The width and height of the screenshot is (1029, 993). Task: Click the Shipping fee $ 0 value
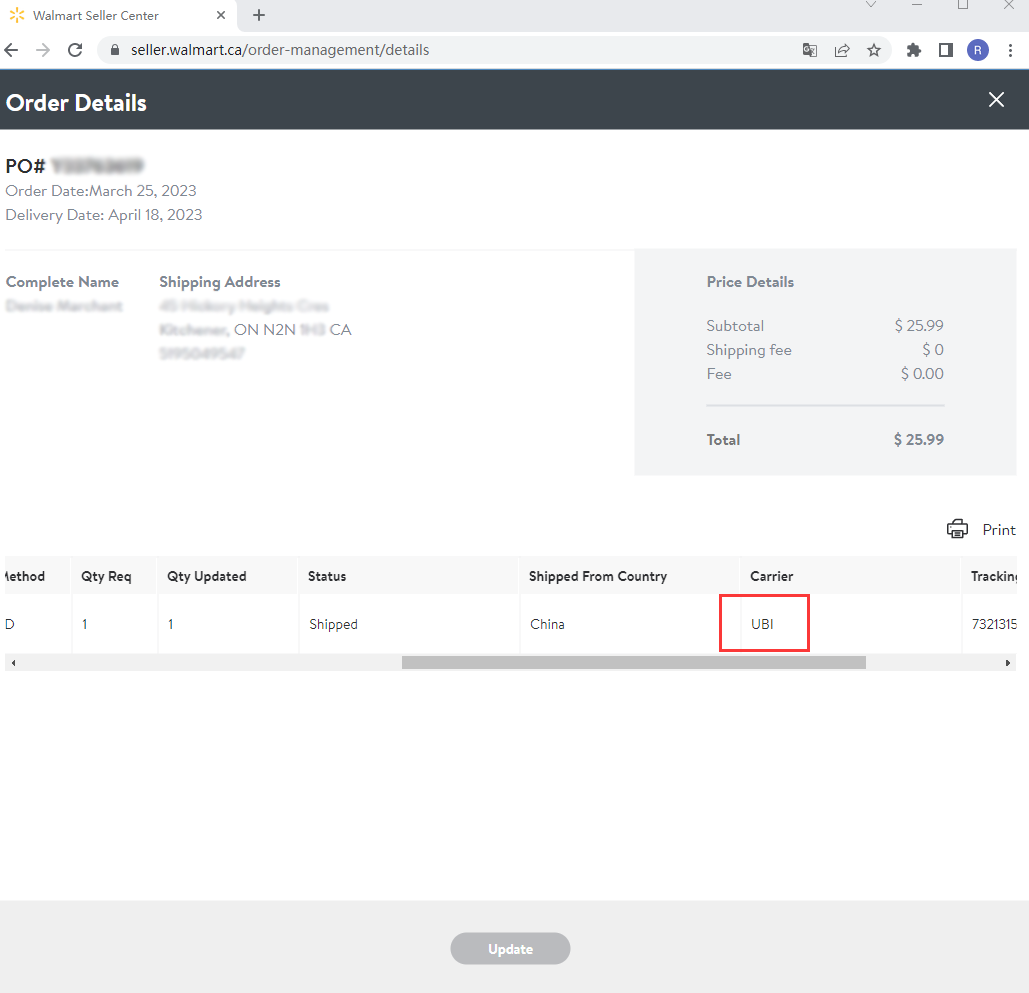point(933,350)
